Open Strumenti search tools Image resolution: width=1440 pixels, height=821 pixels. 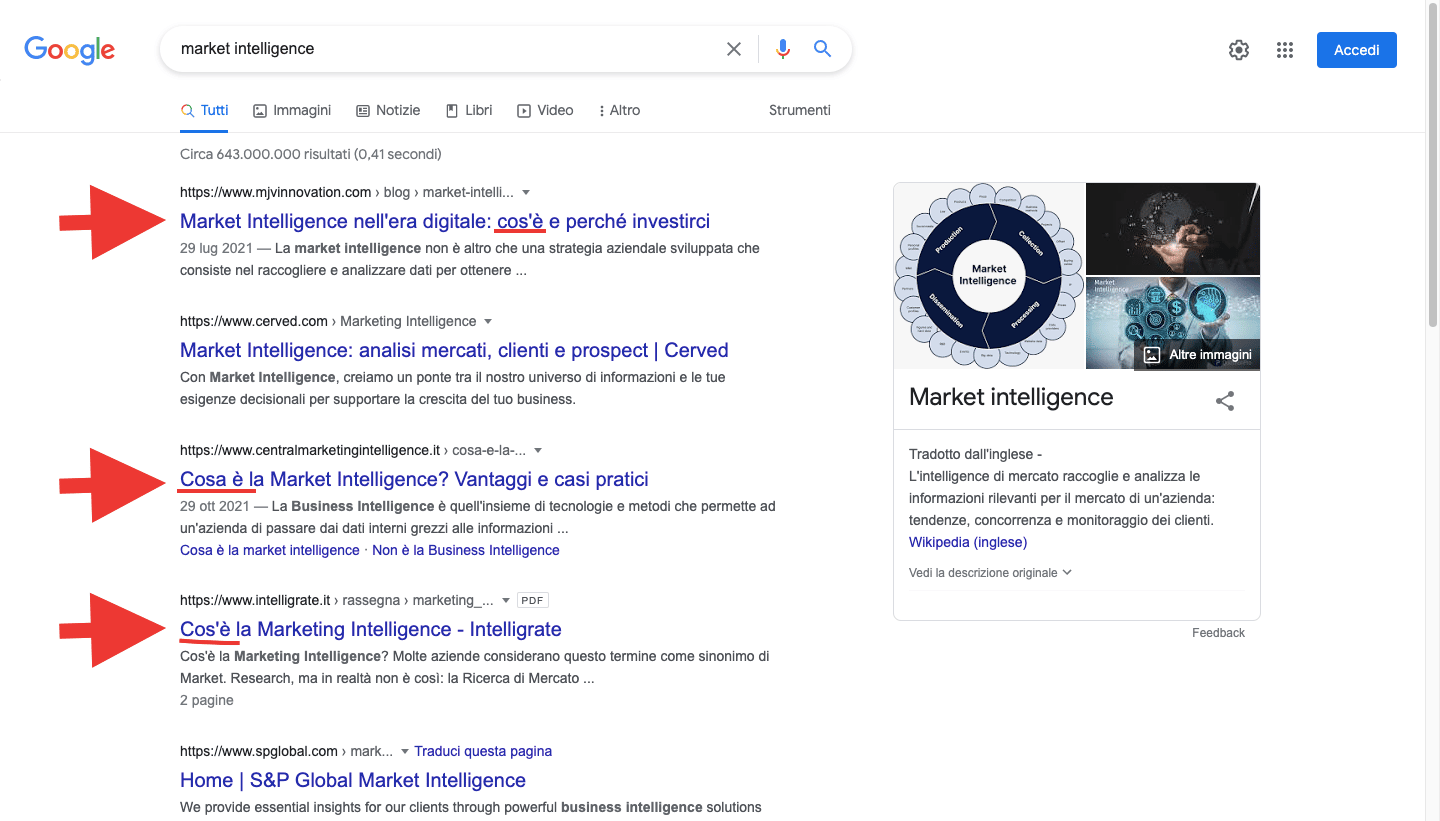799,110
